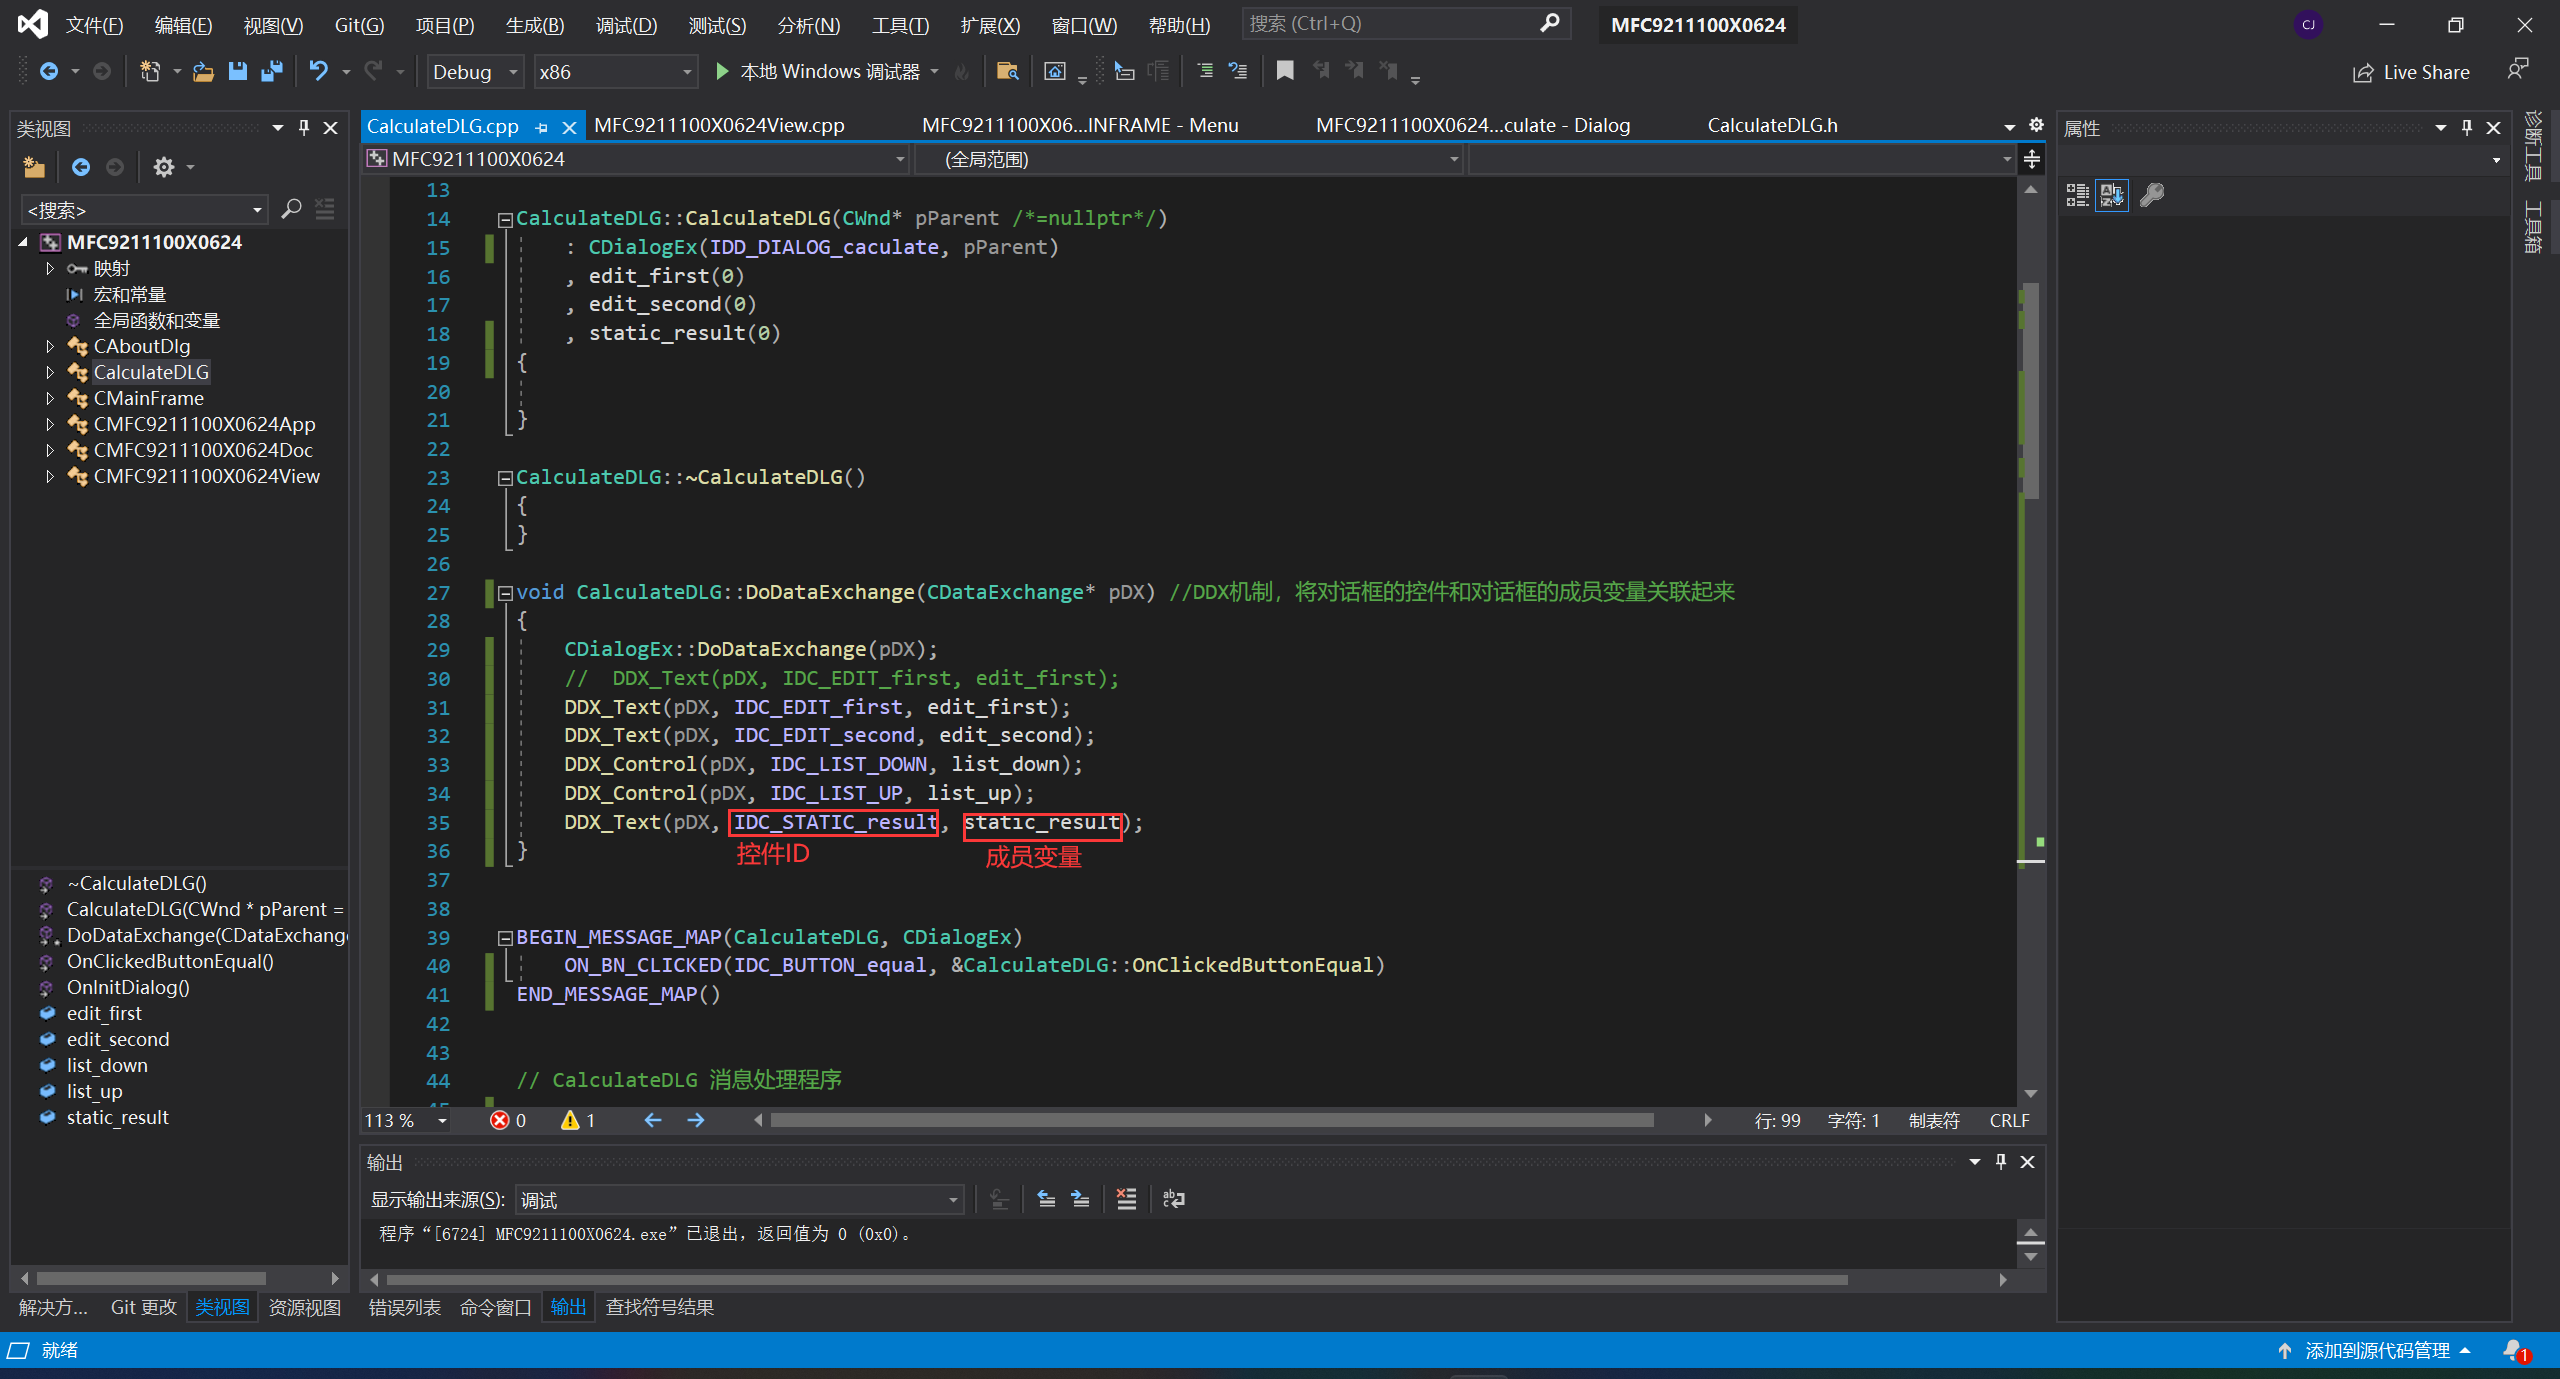Click Add to Source Control in status bar
Screen dimensions: 2560x1379
pos(2376,1350)
